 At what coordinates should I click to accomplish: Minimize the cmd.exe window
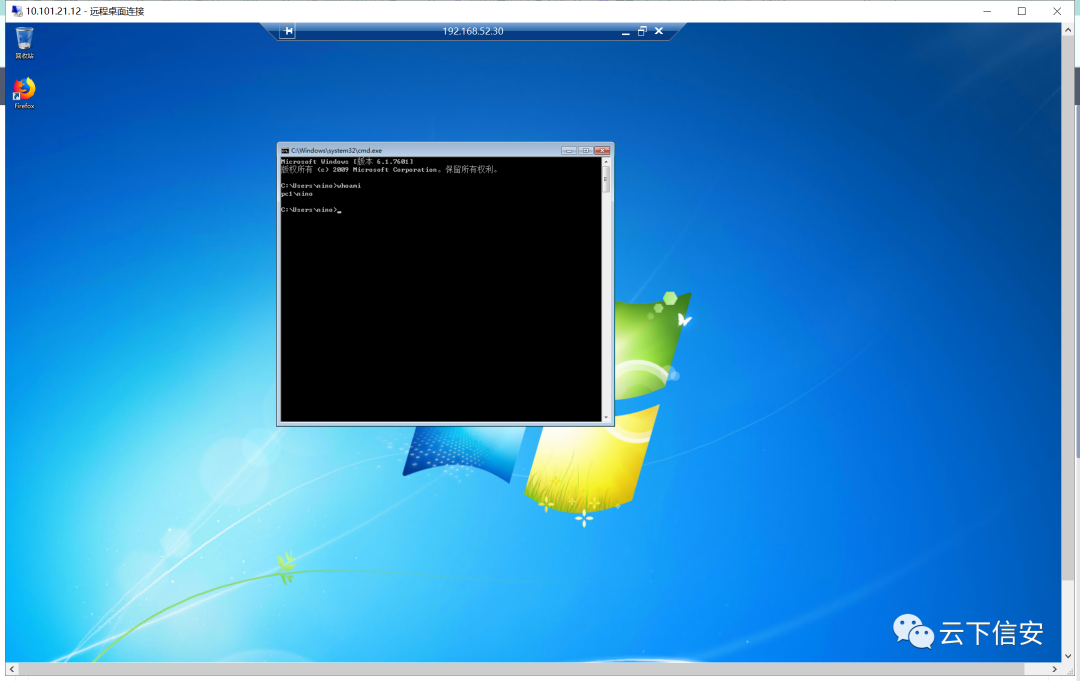(569, 150)
